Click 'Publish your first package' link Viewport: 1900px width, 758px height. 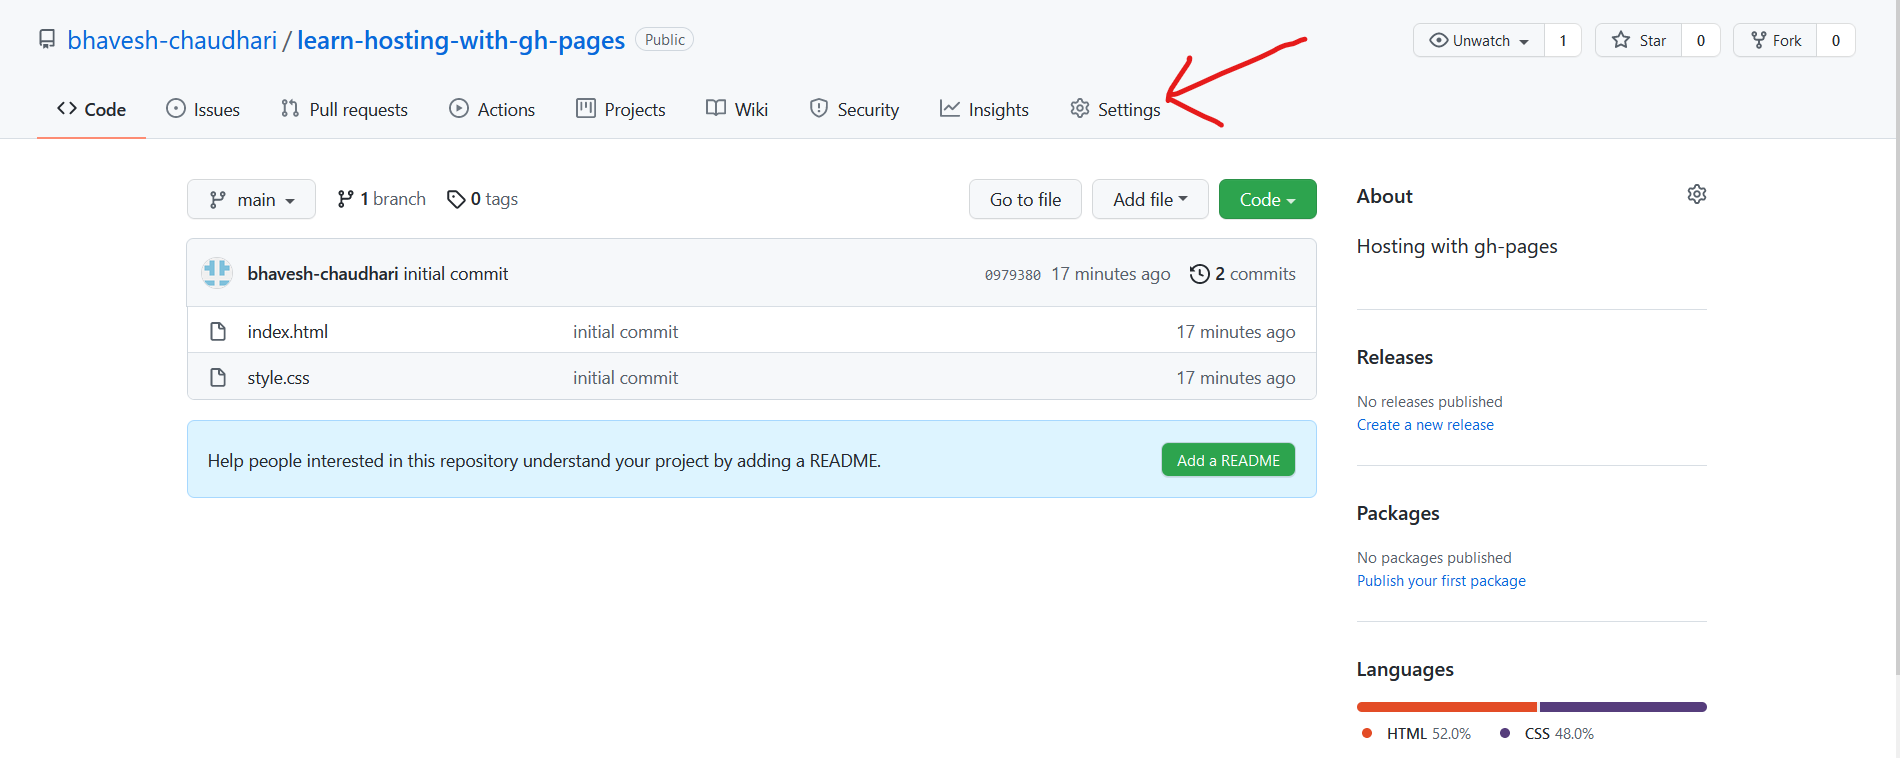click(1441, 581)
